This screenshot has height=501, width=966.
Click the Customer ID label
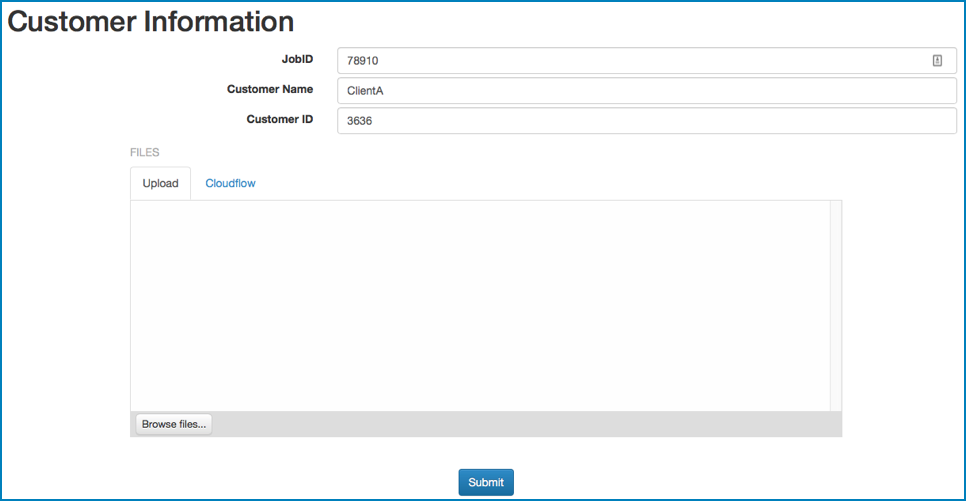280,120
